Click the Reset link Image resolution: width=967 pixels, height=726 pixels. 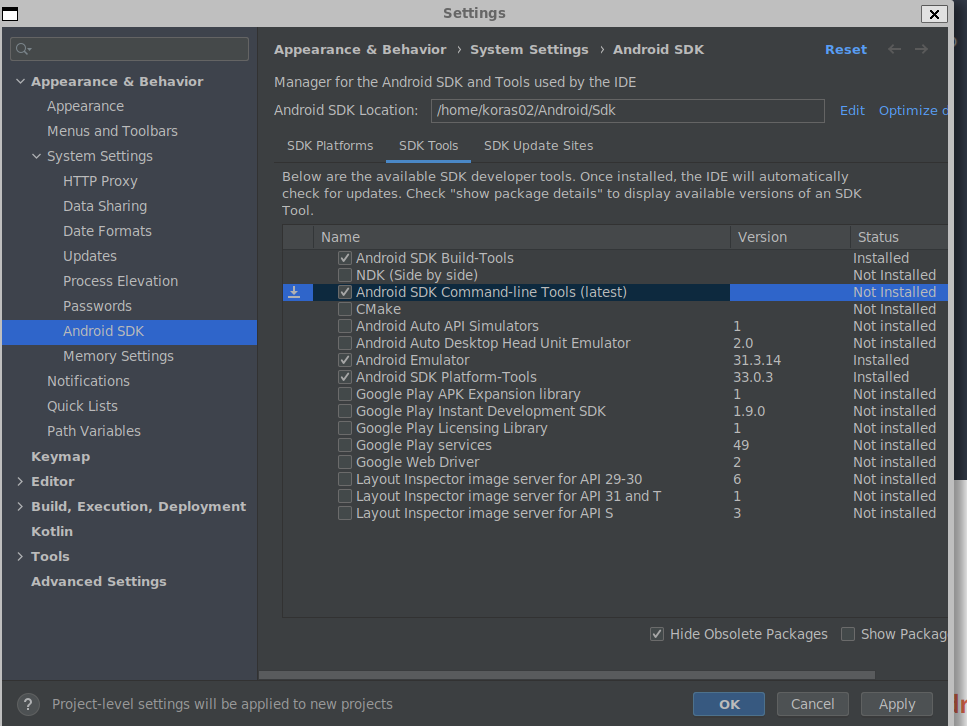click(x=846, y=49)
